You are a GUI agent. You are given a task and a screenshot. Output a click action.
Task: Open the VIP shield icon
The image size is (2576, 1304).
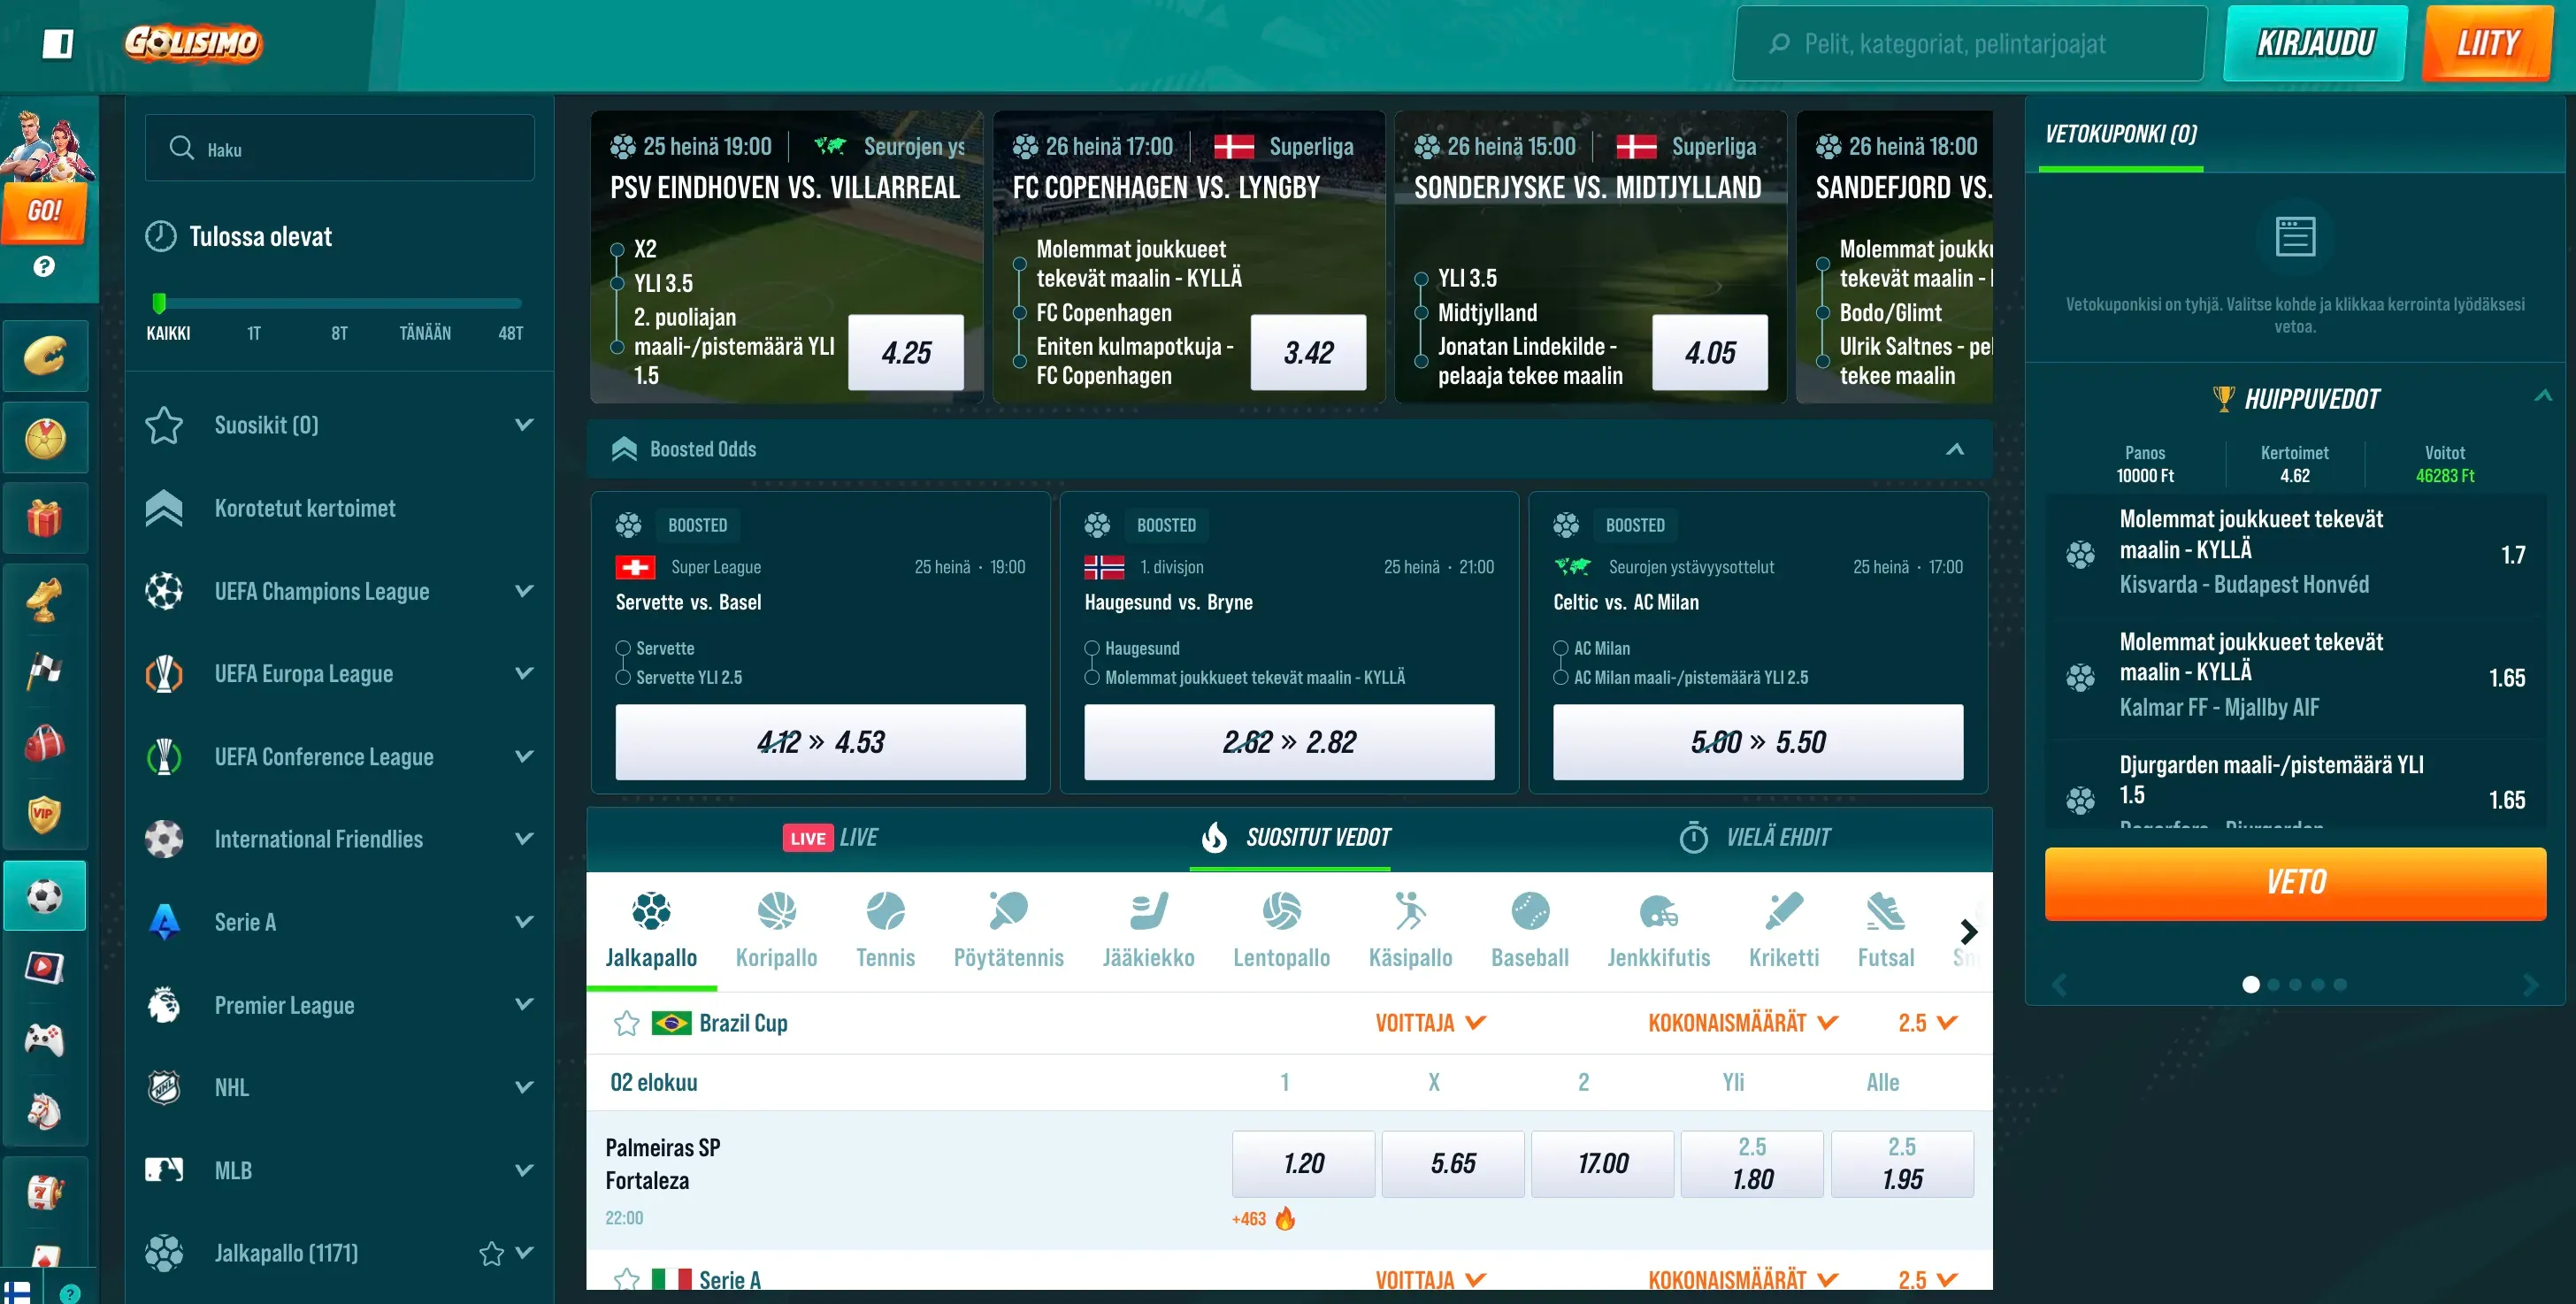pos(45,815)
